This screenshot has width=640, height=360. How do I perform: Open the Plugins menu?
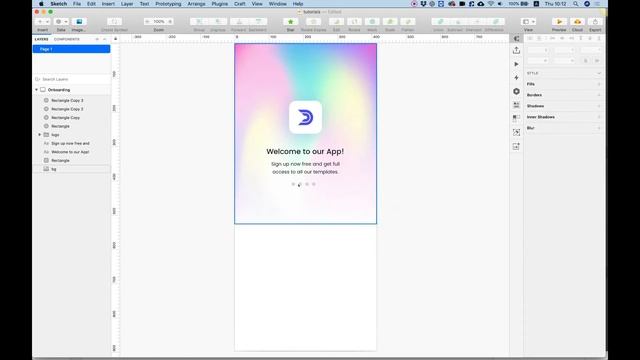click(x=220, y=4)
